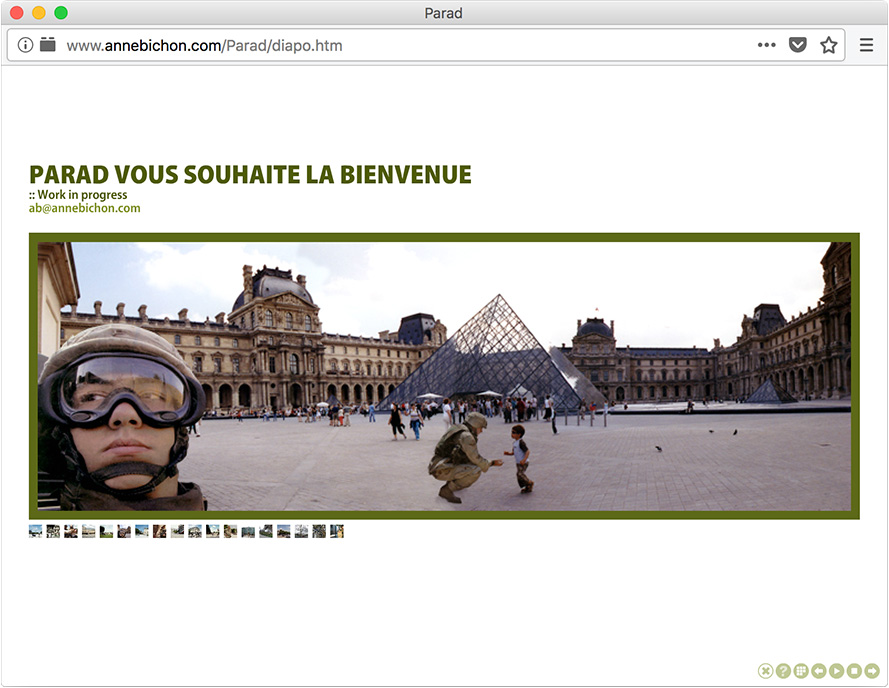The image size is (889, 688).
Task: Click the permissions icon beside the info icon
Action: point(47,45)
